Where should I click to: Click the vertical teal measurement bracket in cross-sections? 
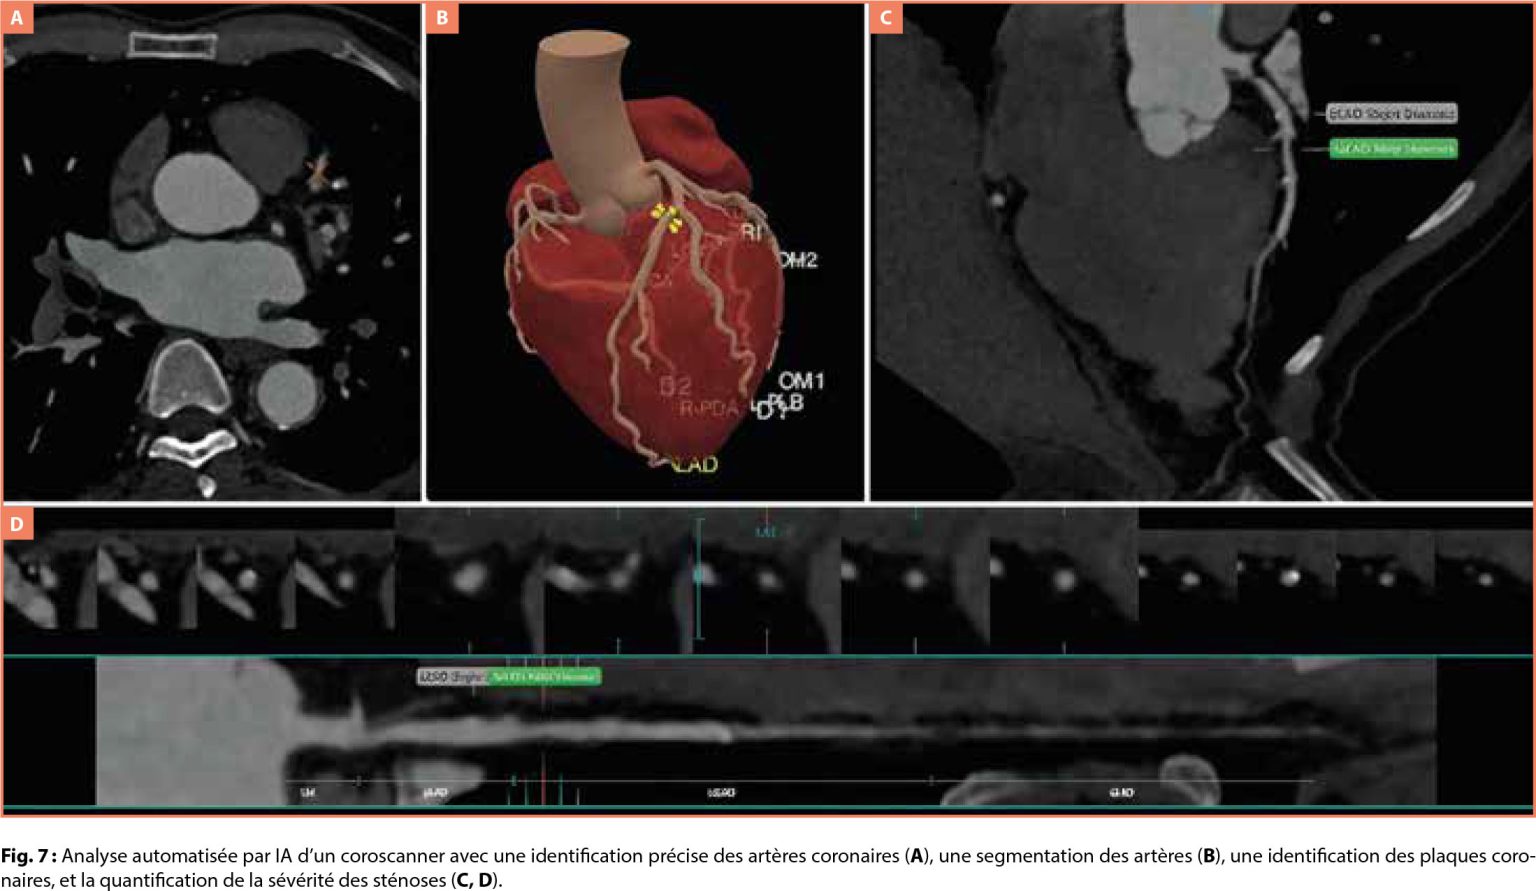pyautogui.click(x=699, y=578)
